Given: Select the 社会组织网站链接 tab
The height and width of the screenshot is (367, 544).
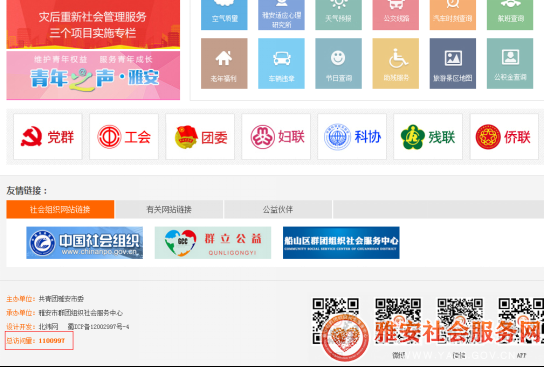Looking at the screenshot, I should click(x=60, y=209).
